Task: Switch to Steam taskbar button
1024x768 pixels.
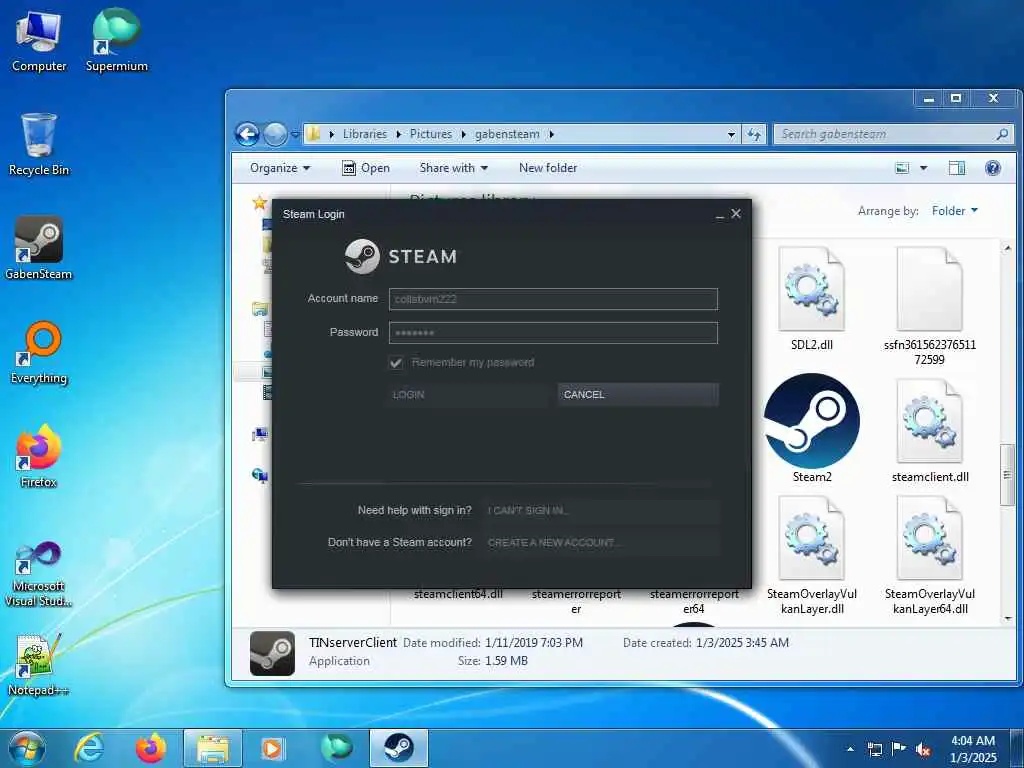Action: 398,748
